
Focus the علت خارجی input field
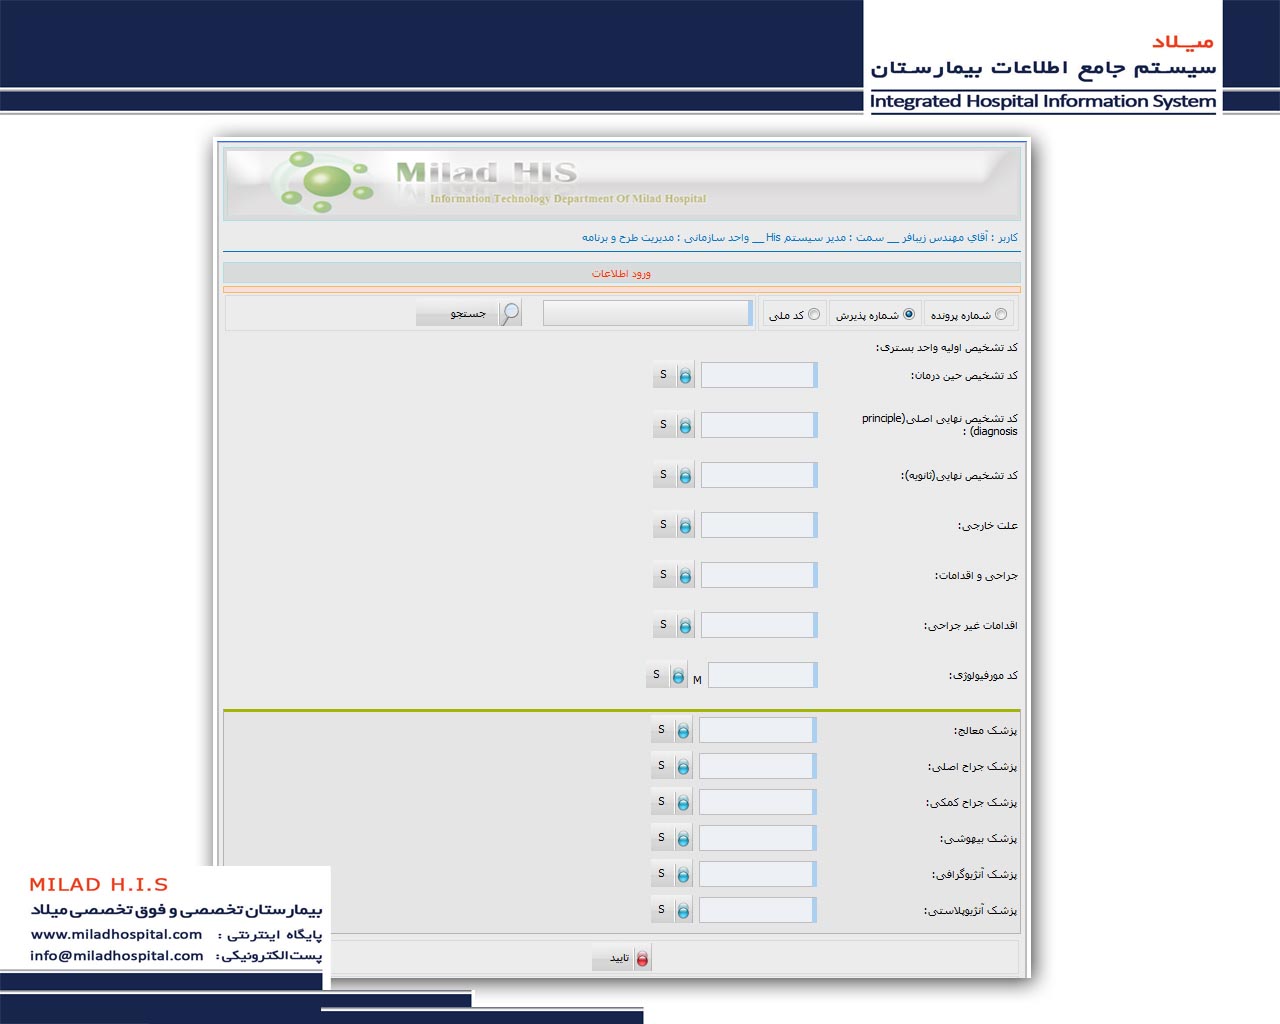click(x=759, y=525)
